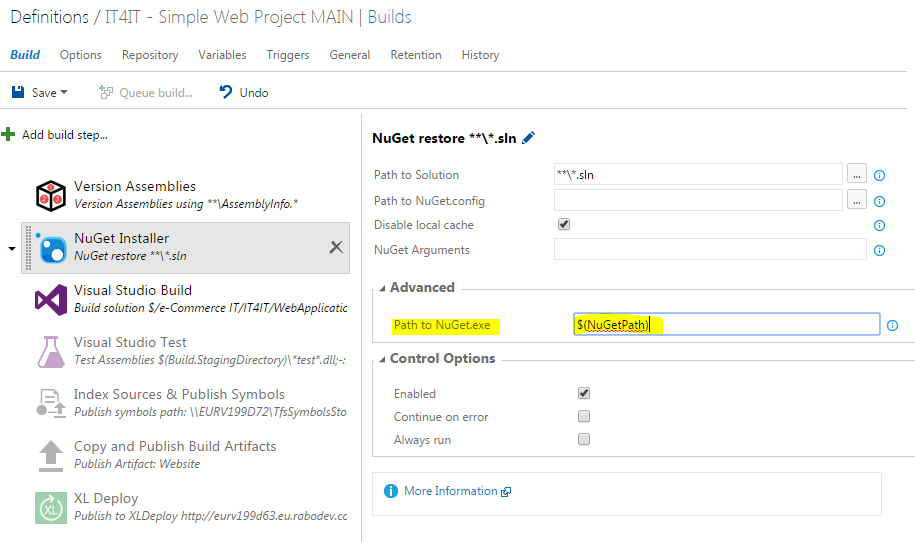Click 'Publish Artifact: Website' description text
Image resolution: width=915 pixels, height=542 pixels.
(x=137, y=464)
